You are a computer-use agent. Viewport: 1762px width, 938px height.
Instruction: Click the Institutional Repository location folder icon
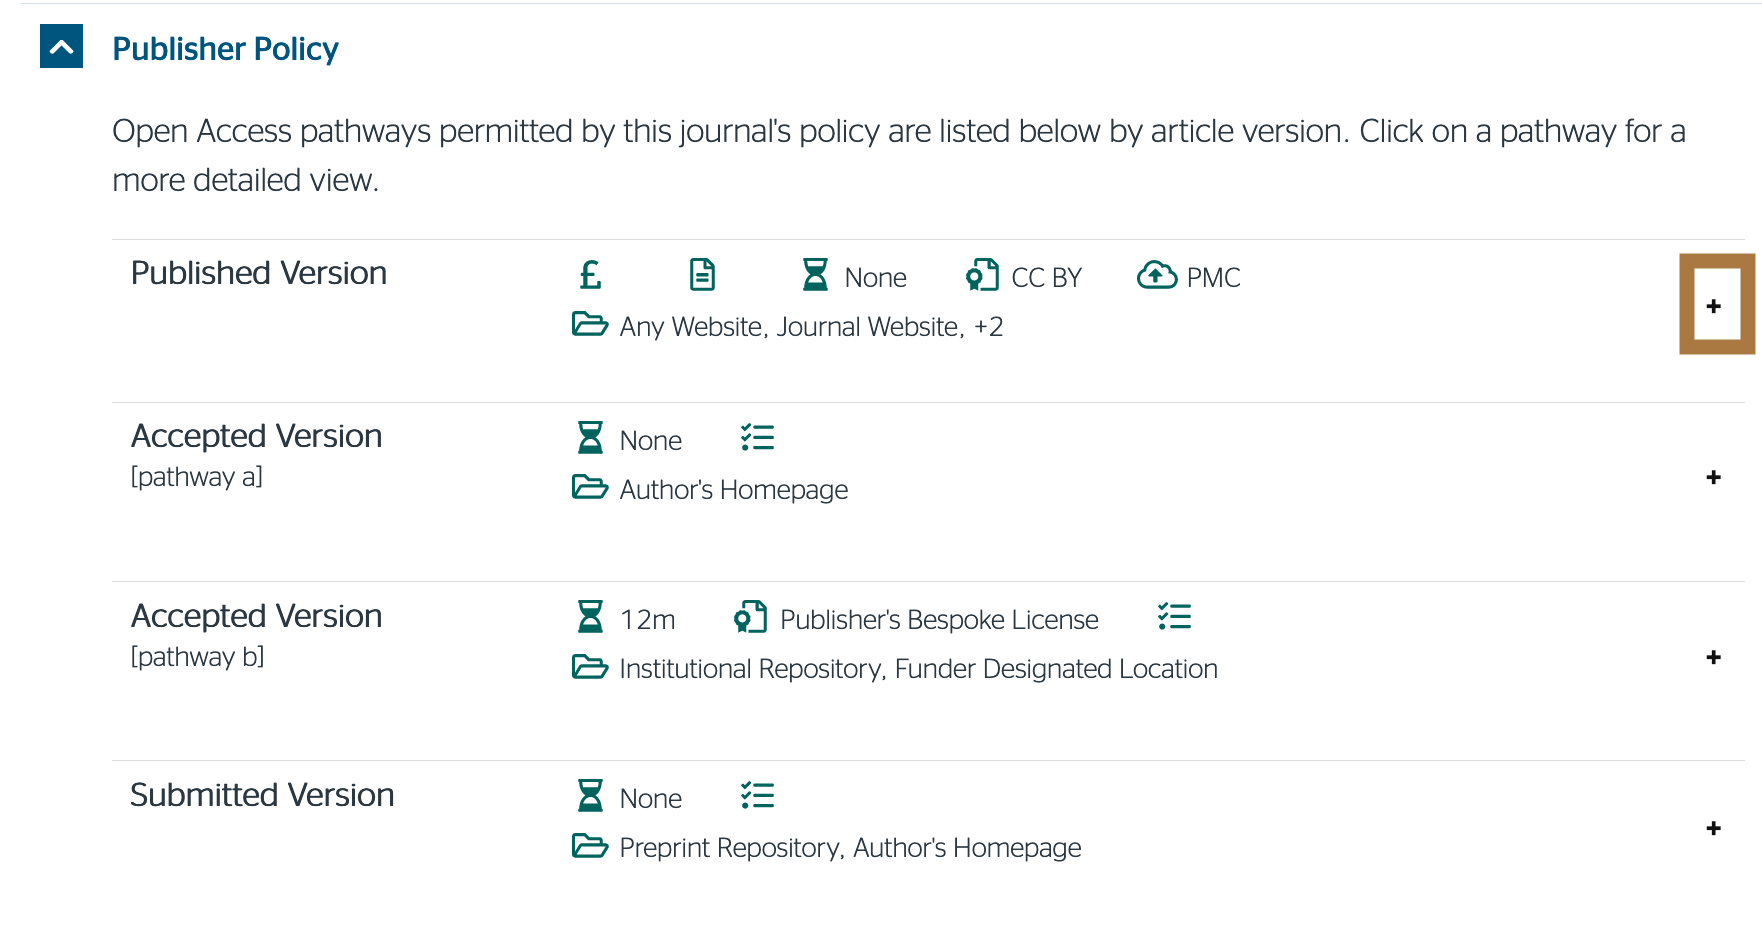(x=590, y=666)
